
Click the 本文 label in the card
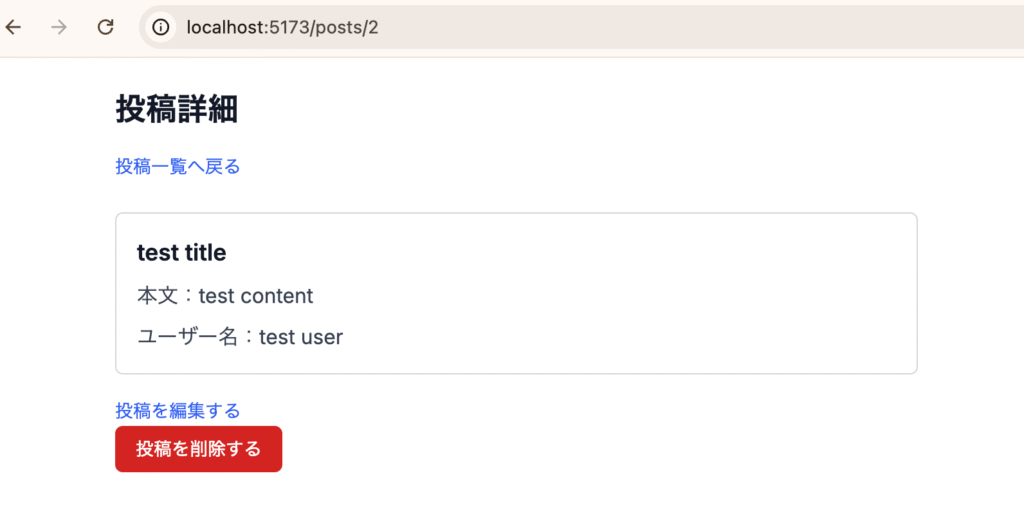coord(157,296)
